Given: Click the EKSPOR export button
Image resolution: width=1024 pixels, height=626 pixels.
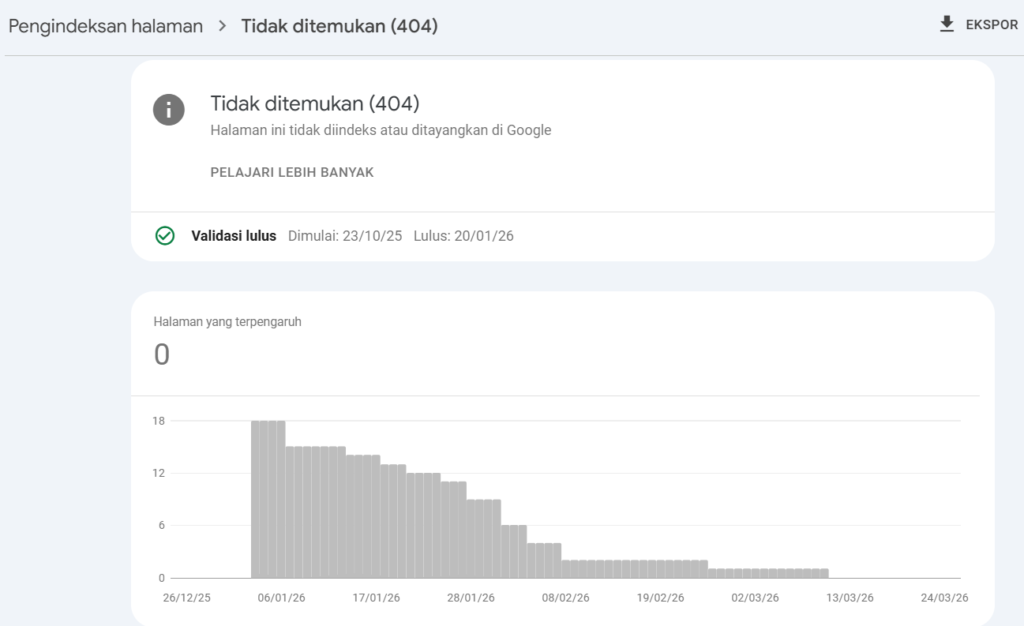Looking at the screenshot, I should 978,24.
